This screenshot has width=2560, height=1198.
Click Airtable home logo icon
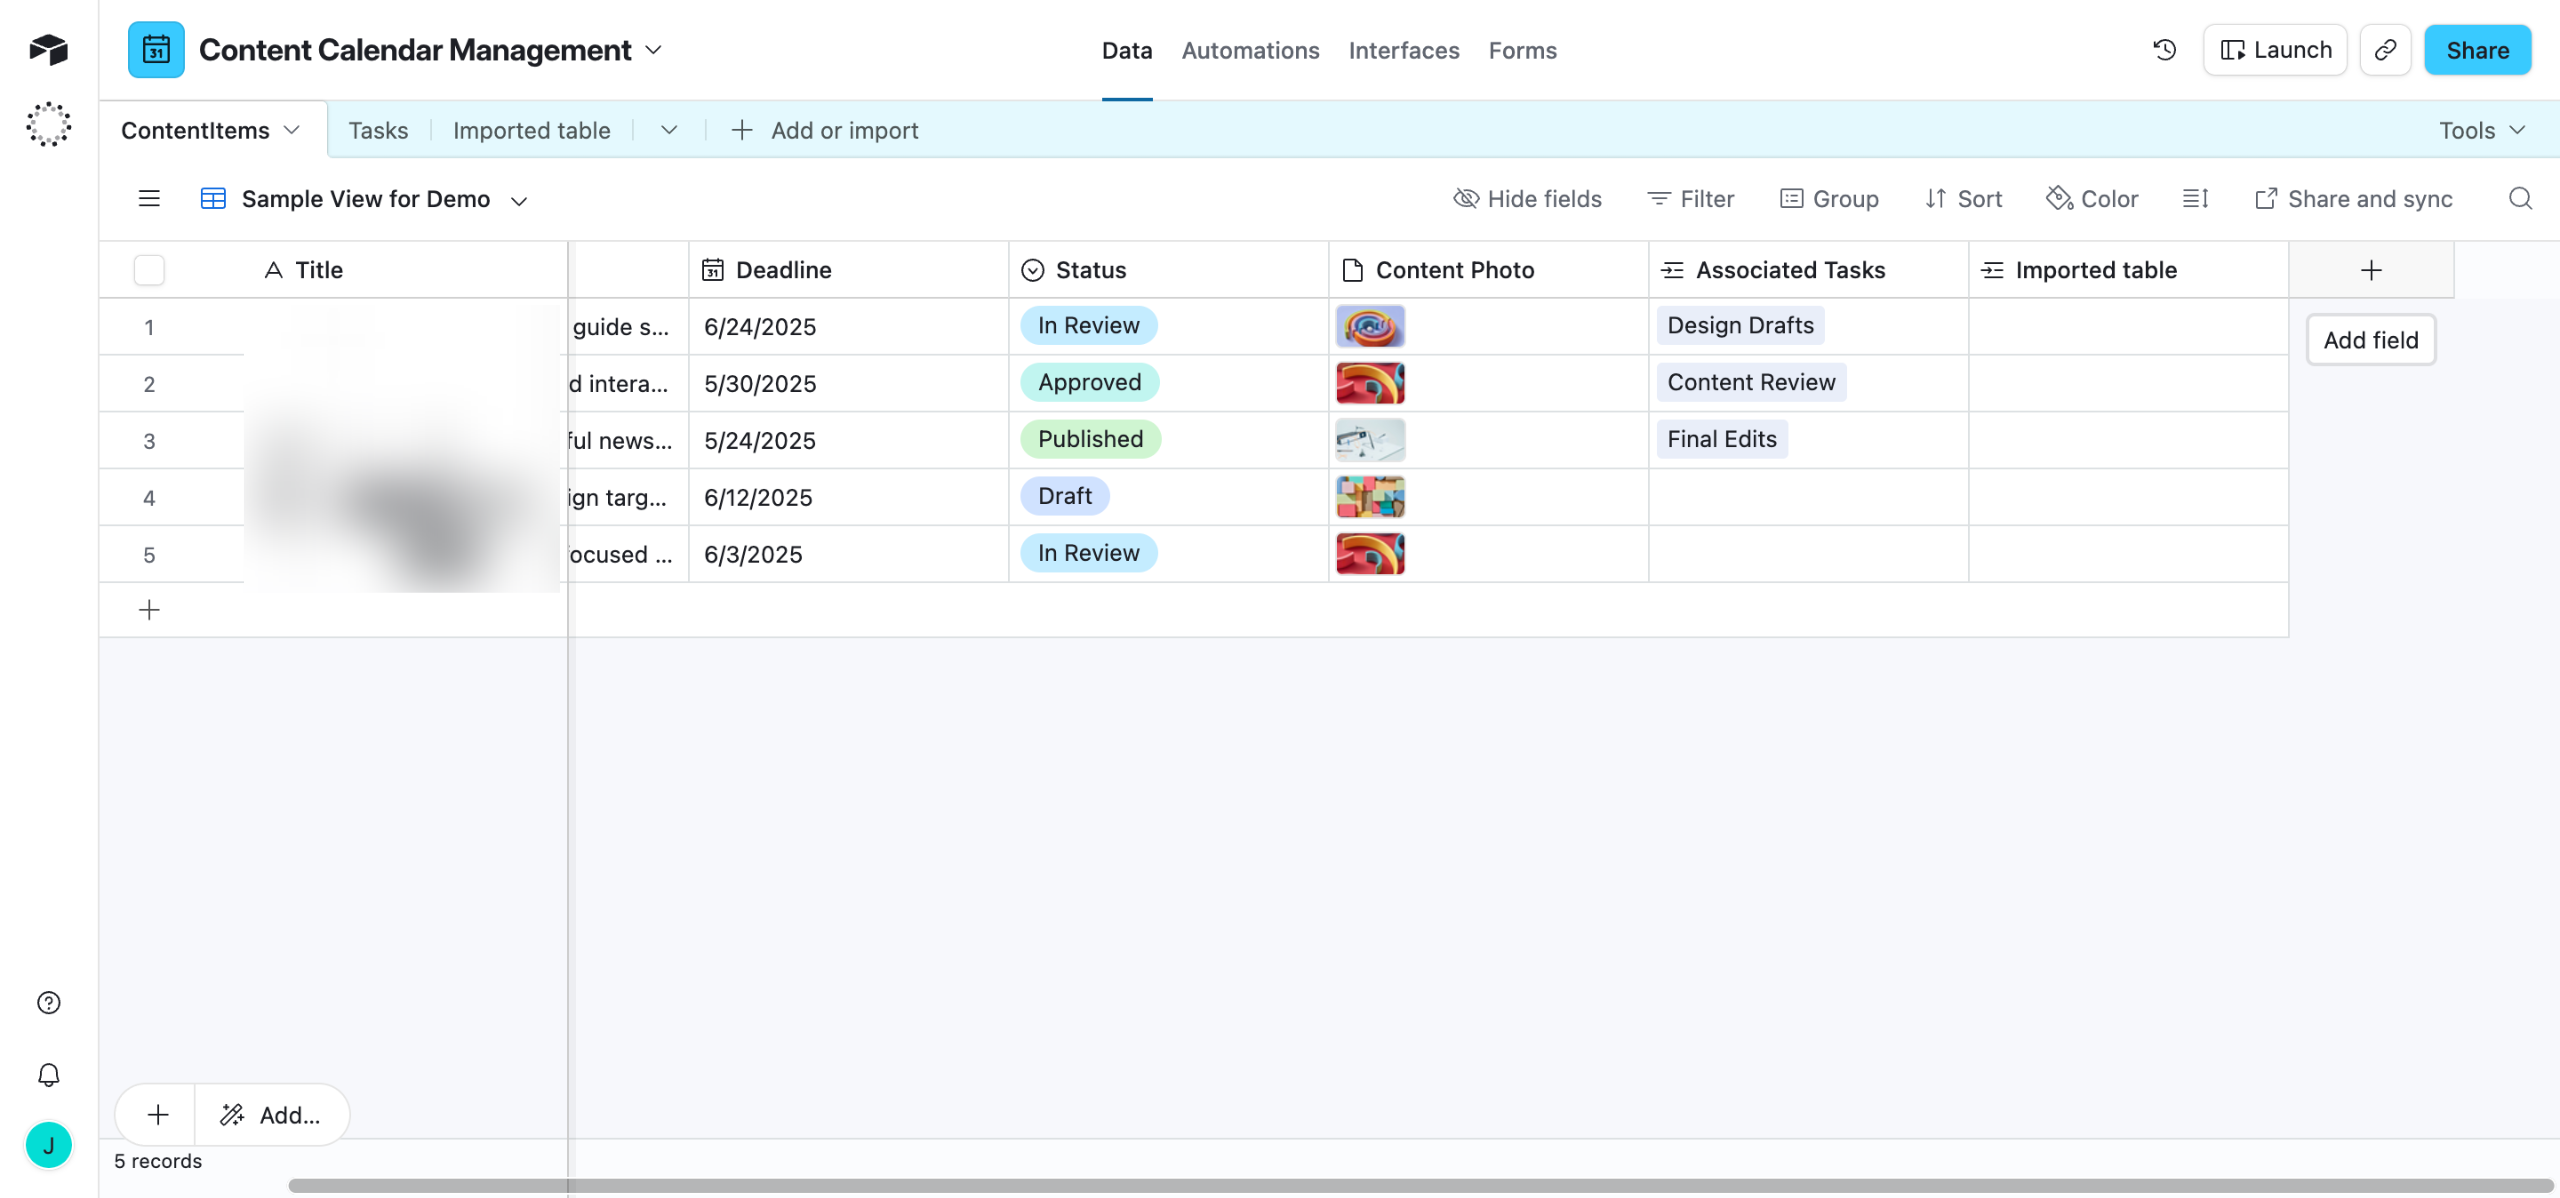(x=48, y=50)
